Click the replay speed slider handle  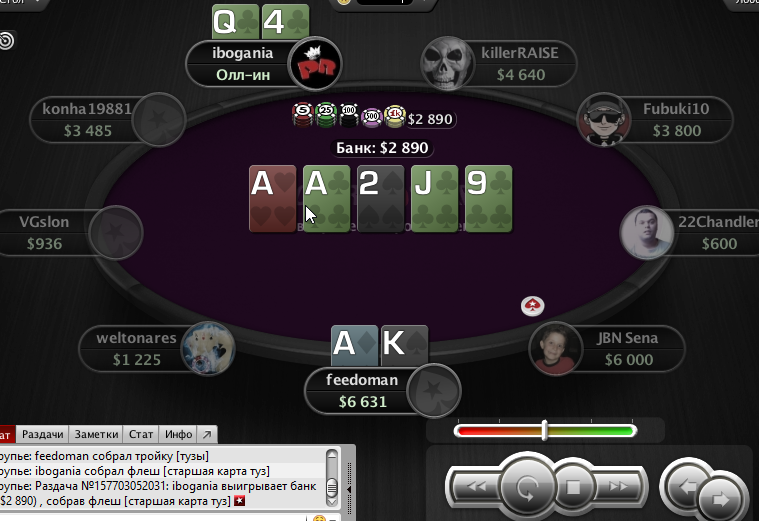point(545,430)
